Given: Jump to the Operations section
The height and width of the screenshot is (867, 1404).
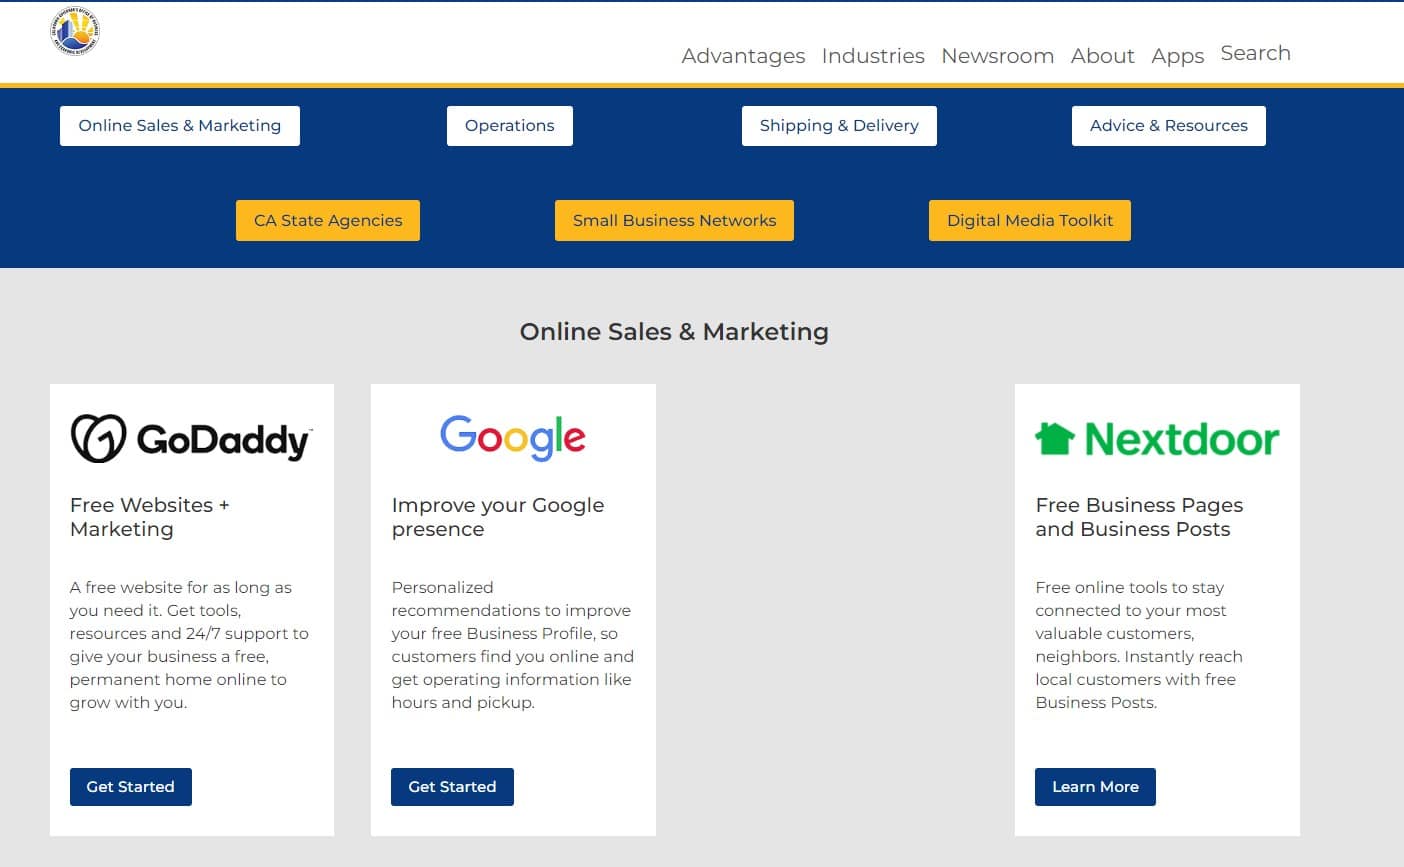Looking at the screenshot, I should pyautogui.click(x=510, y=126).
